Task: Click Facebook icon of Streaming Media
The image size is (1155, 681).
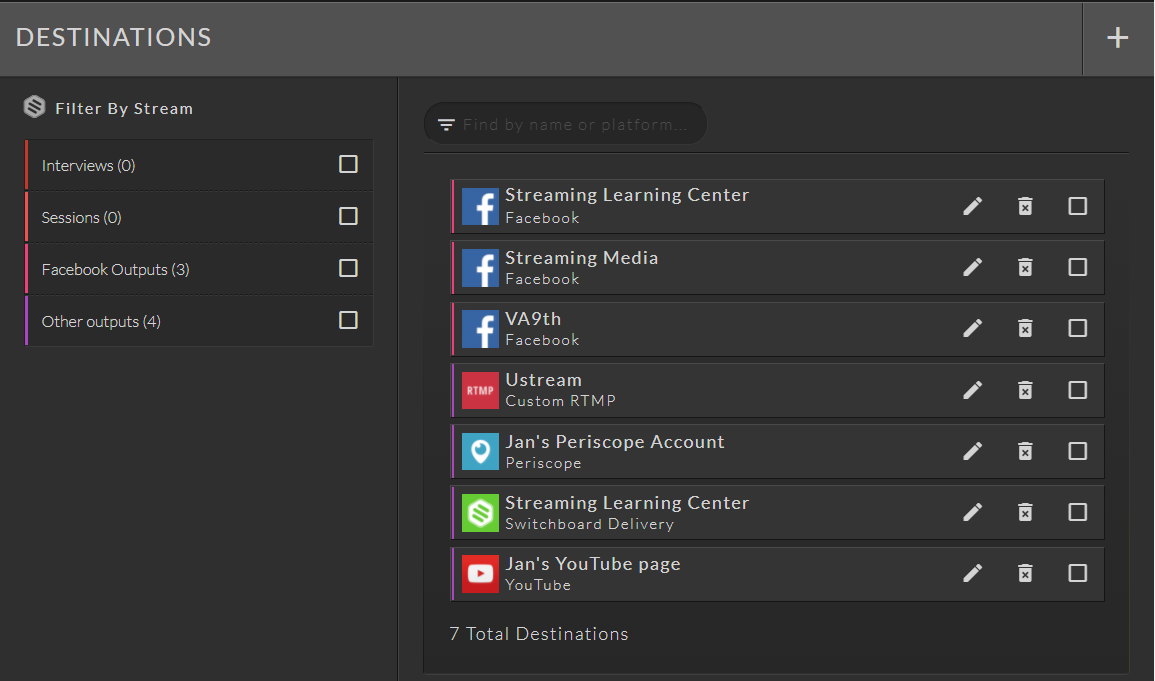Action: tap(480, 268)
